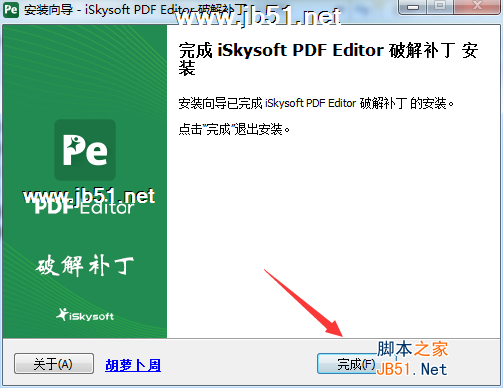This screenshot has width=503, height=388.
Task: Click the text 点击"完成"退出安装
Action: pyautogui.click(x=234, y=129)
